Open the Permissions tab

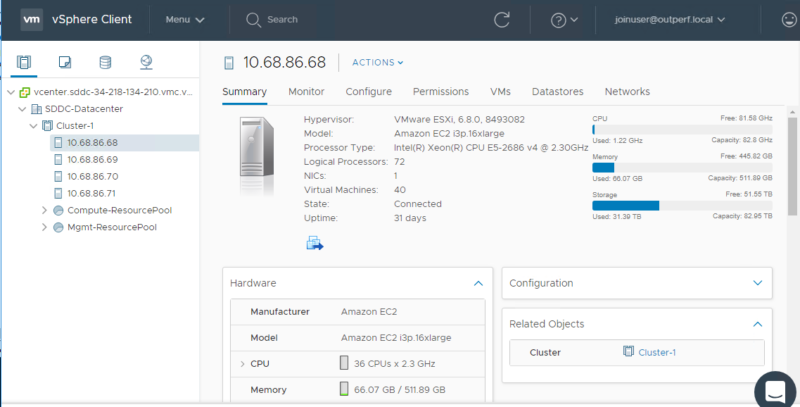click(x=441, y=92)
